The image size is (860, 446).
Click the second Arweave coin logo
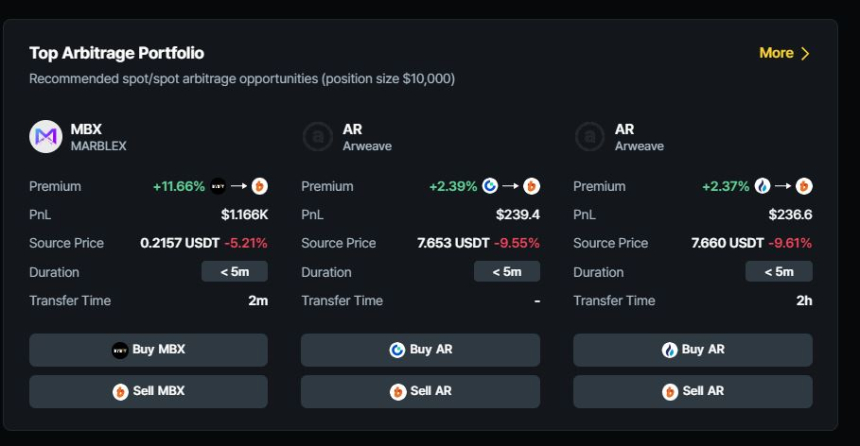pyautogui.click(x=589, y=136)
